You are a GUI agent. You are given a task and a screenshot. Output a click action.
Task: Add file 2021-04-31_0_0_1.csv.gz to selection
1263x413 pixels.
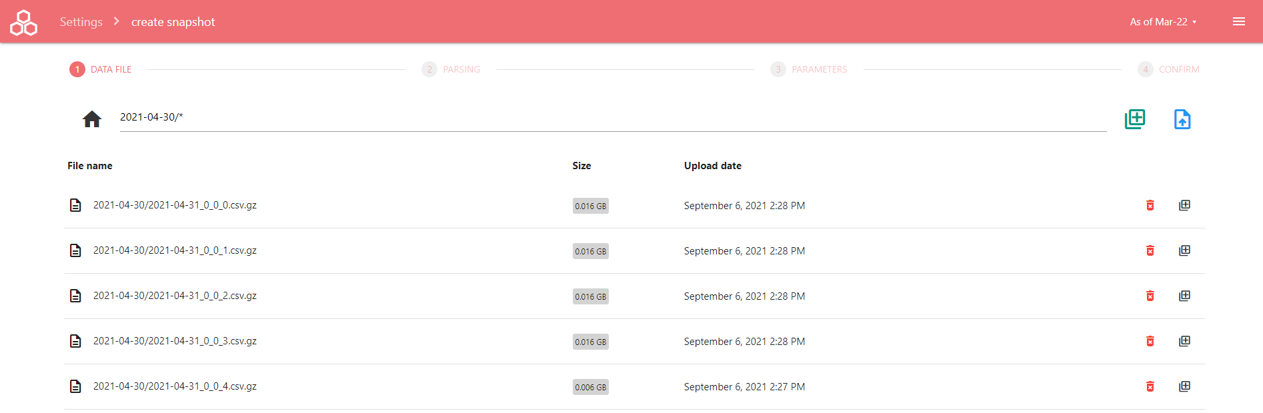(x=1184, y=251)
